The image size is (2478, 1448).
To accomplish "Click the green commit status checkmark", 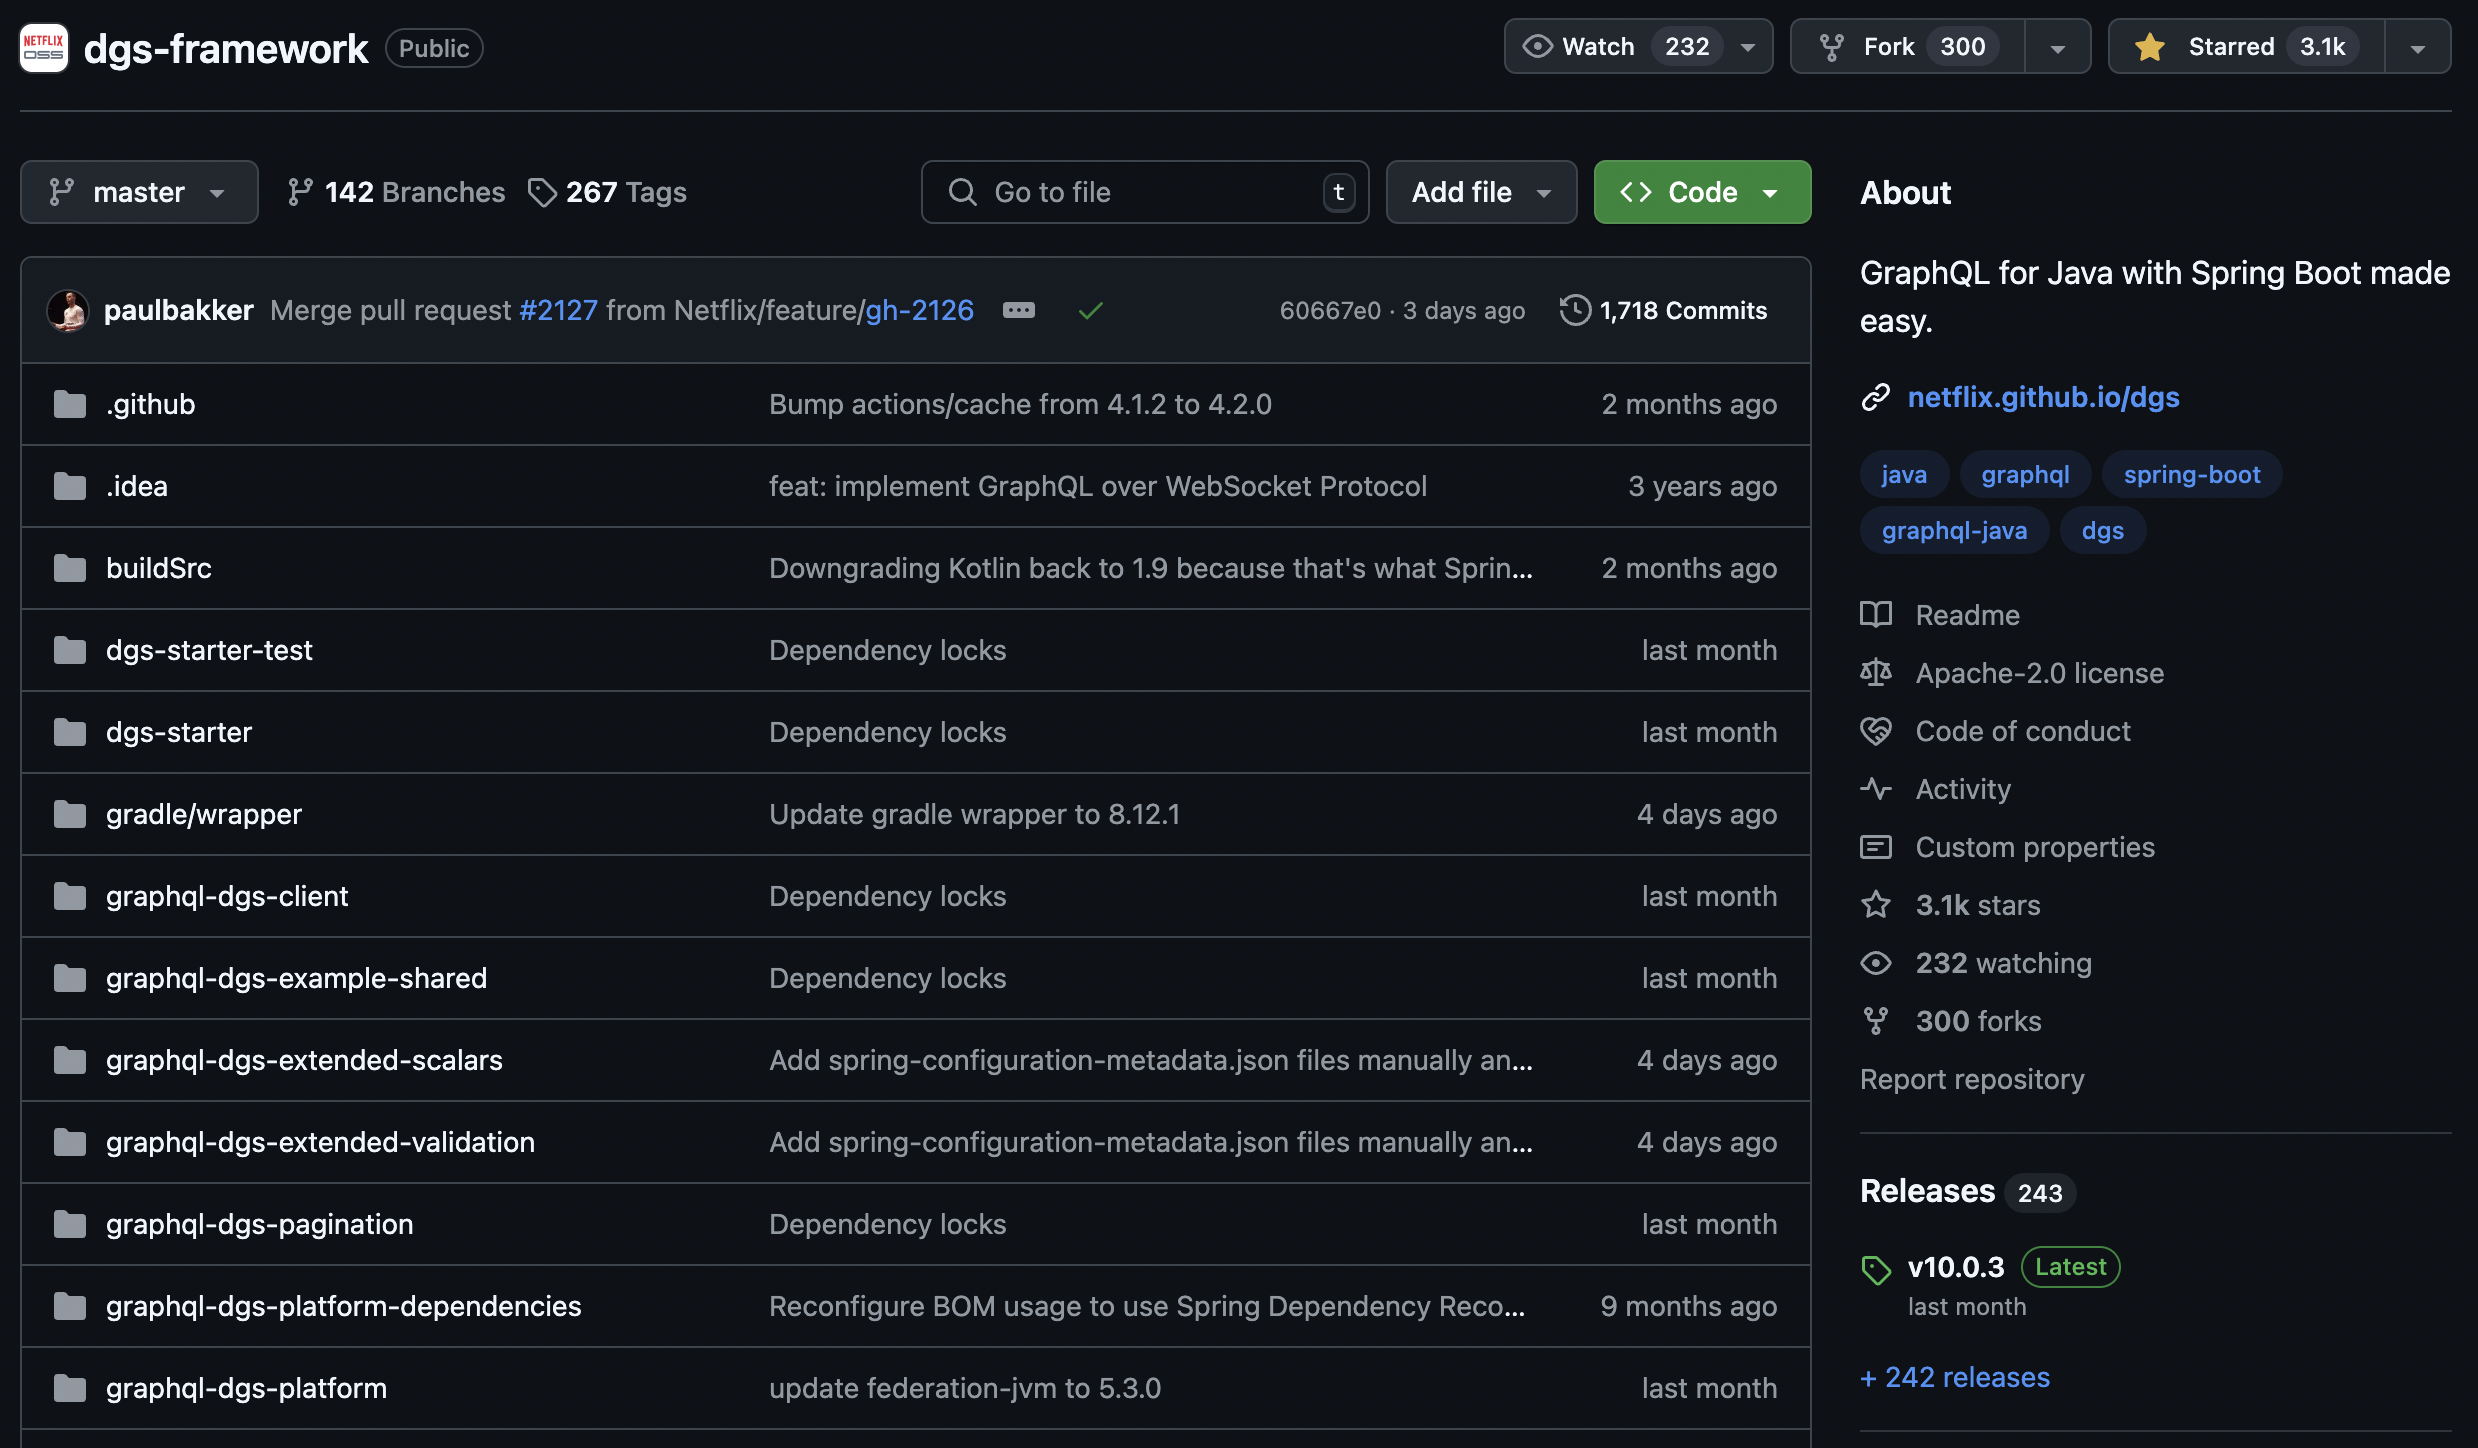I will 1090,311.
